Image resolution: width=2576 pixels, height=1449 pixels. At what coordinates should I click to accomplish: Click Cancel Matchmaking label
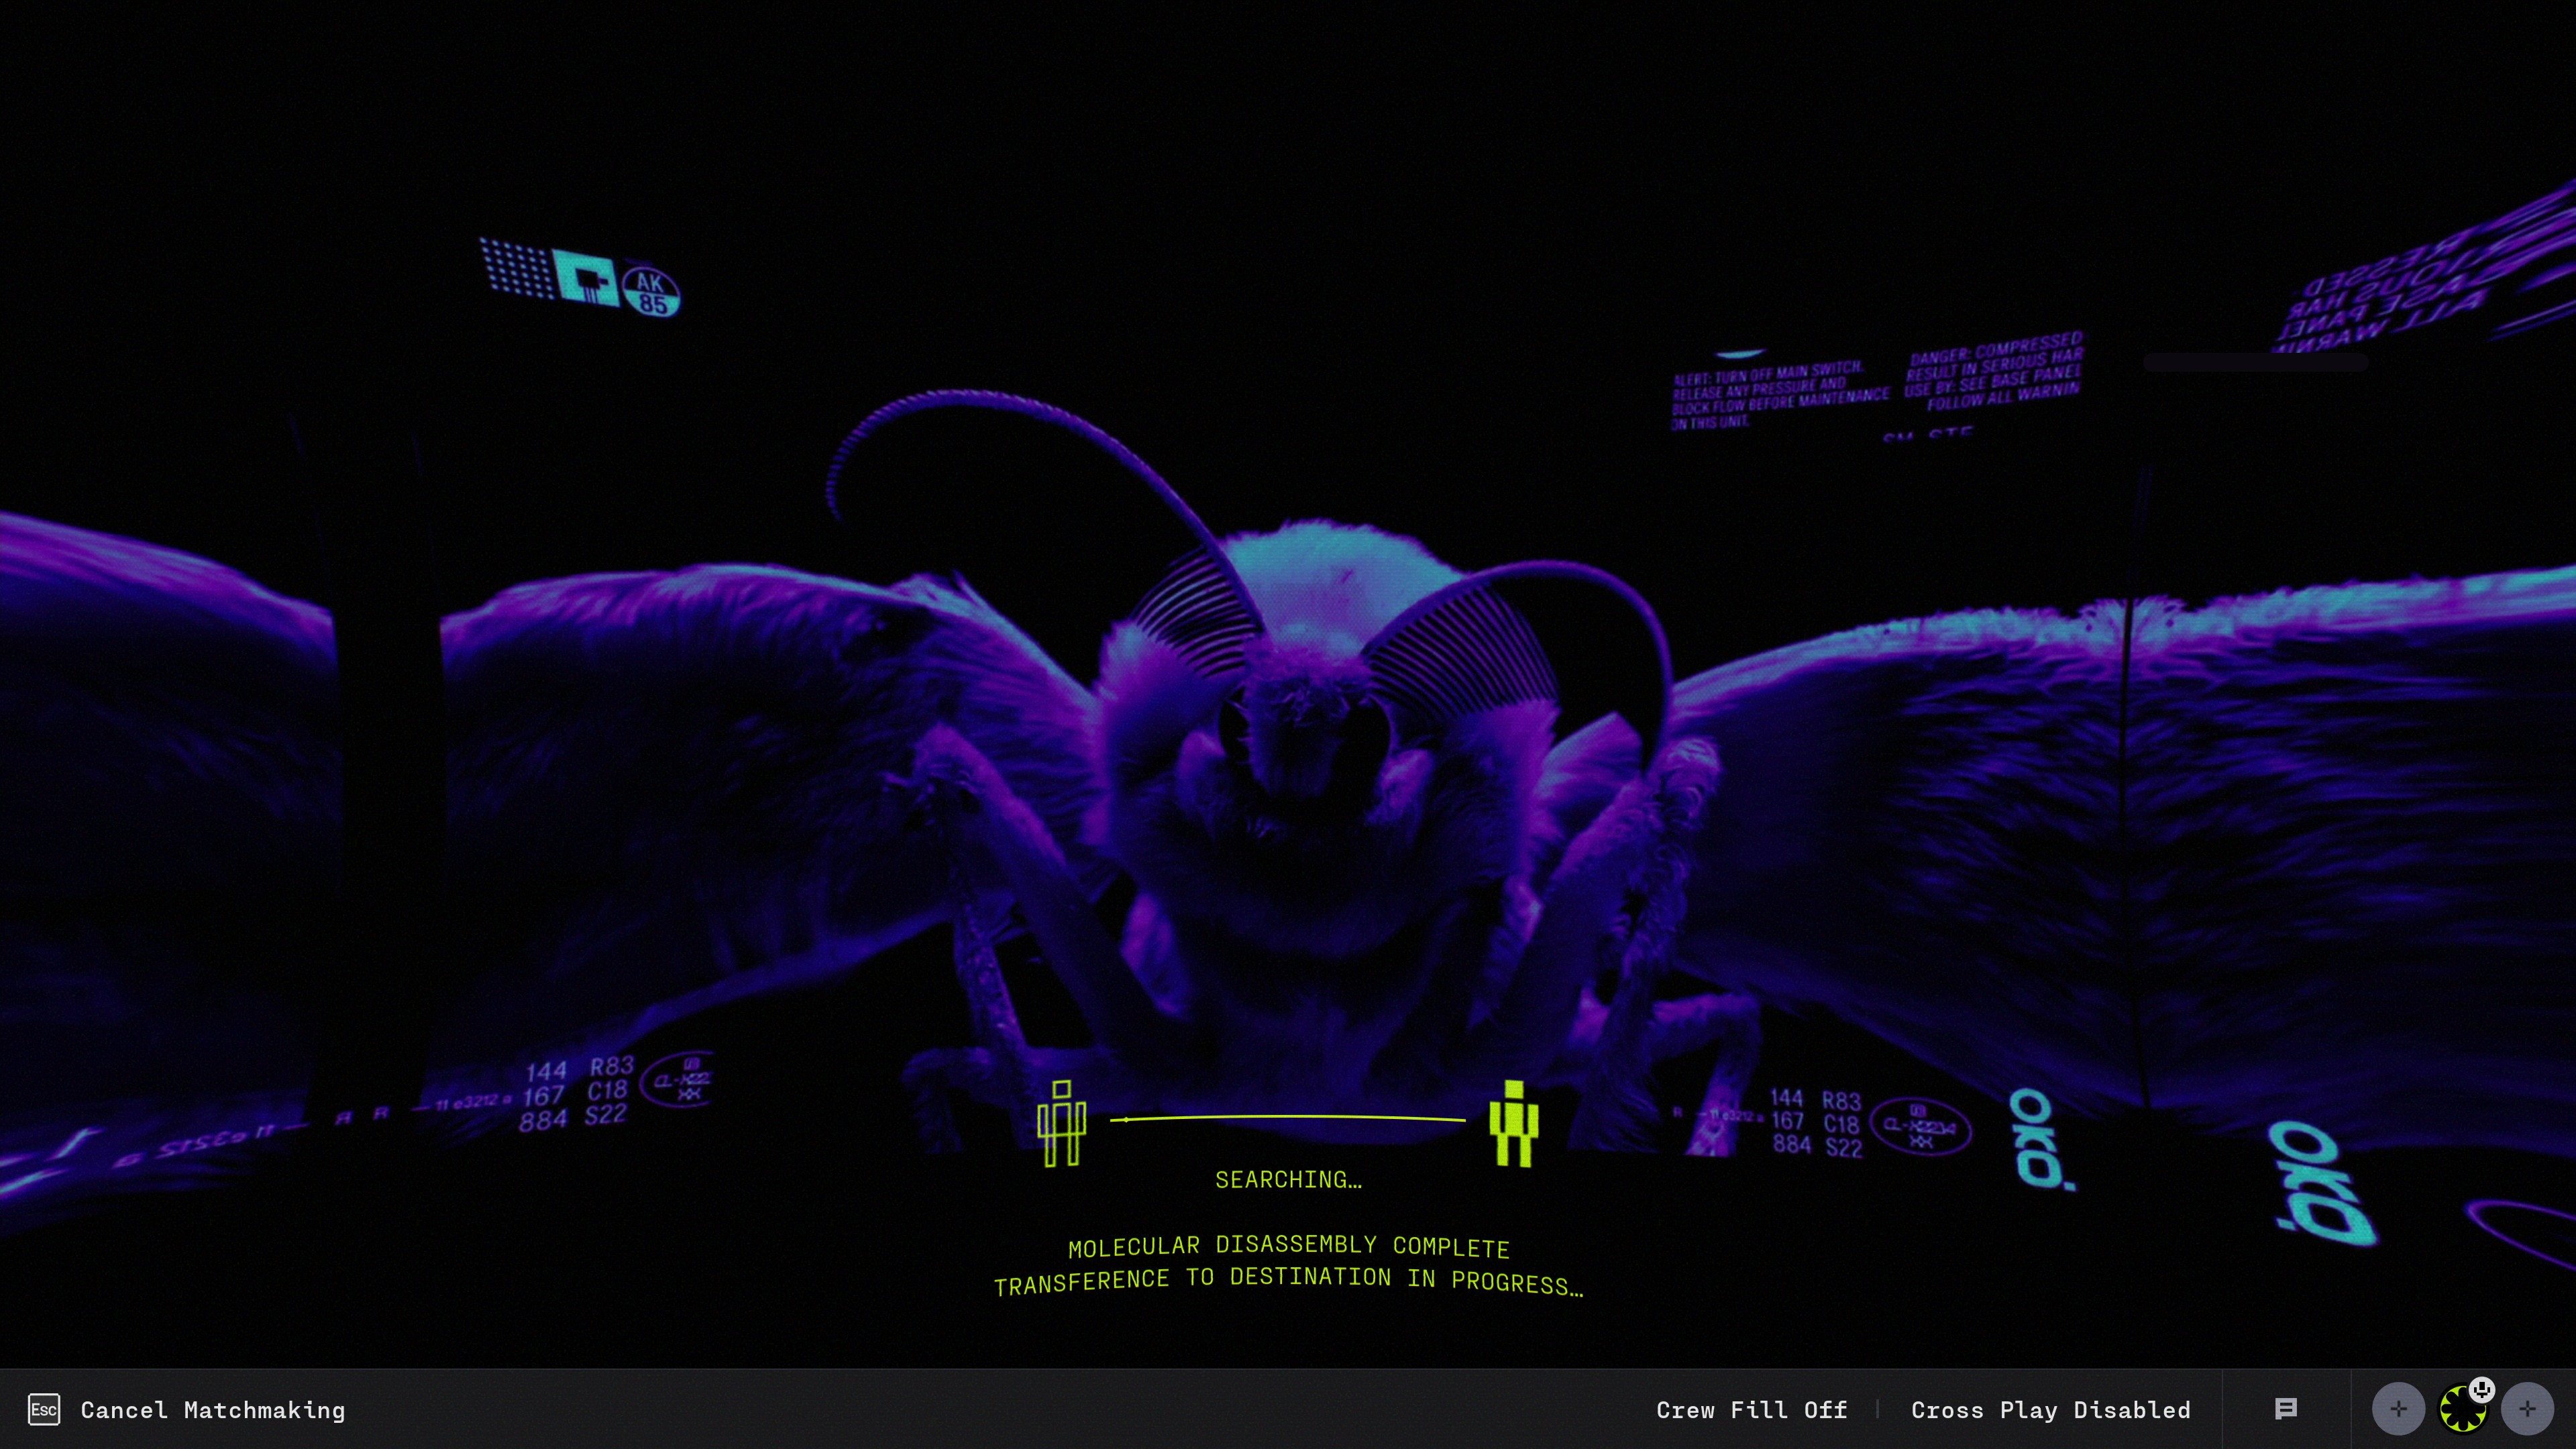[x=212, y=1410]
